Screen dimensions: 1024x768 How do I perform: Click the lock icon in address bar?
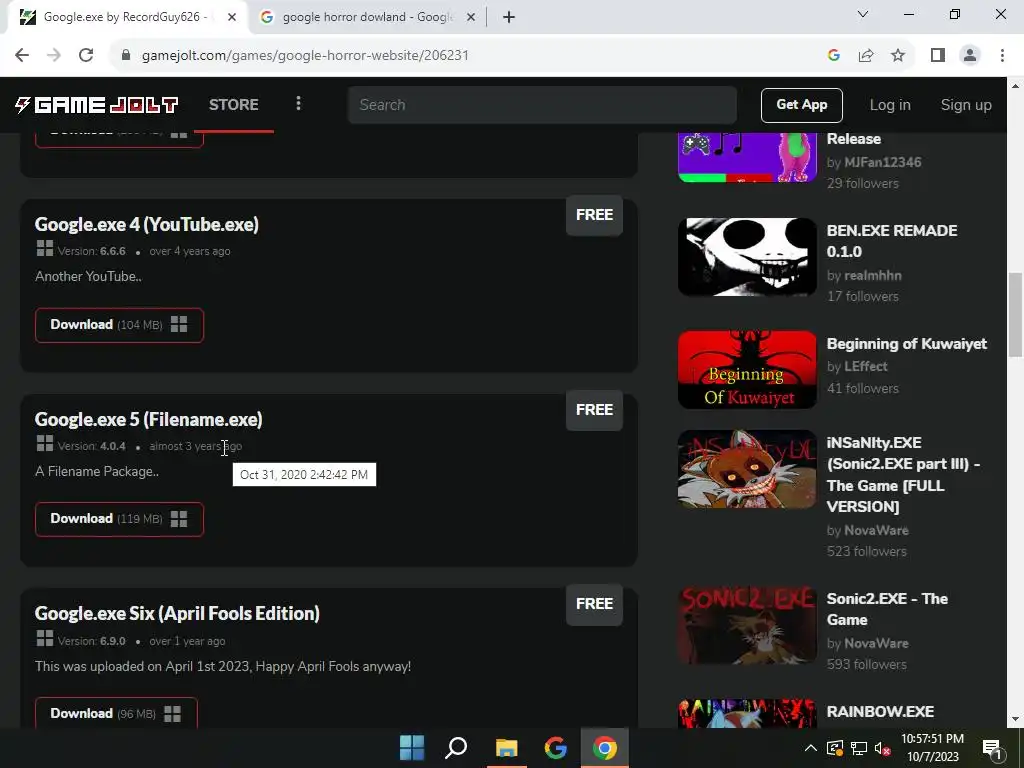click(126, 56)
